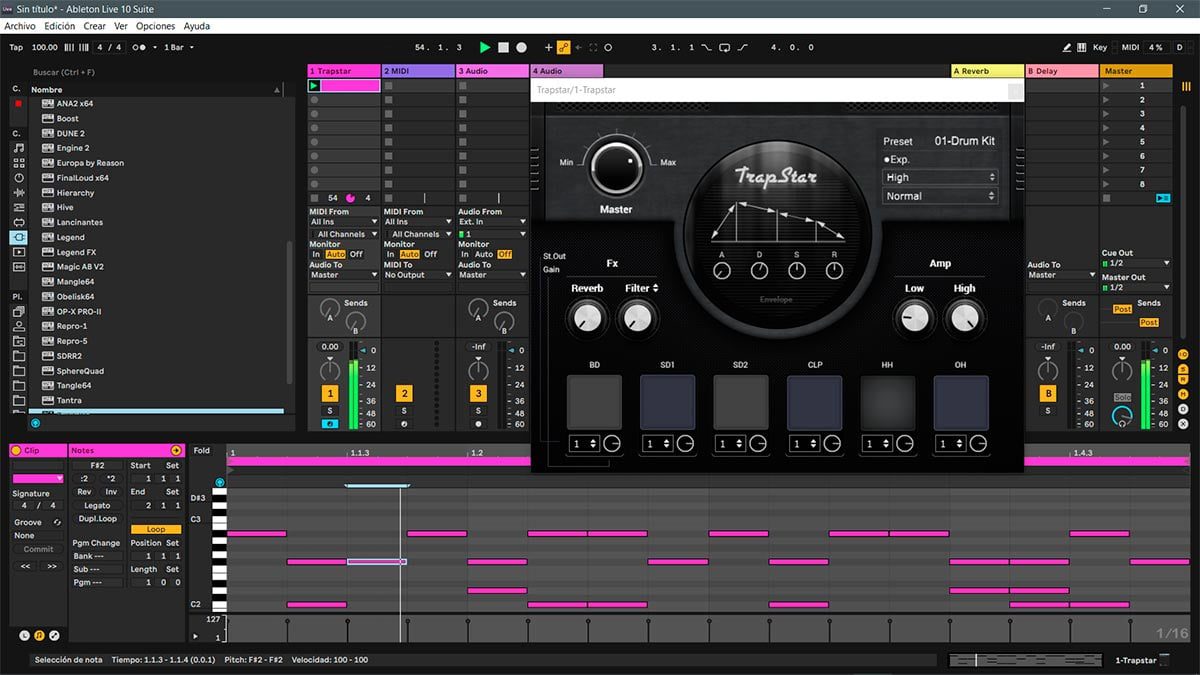Toggle the Notes box icon in clip view

(x=39, y=636)
